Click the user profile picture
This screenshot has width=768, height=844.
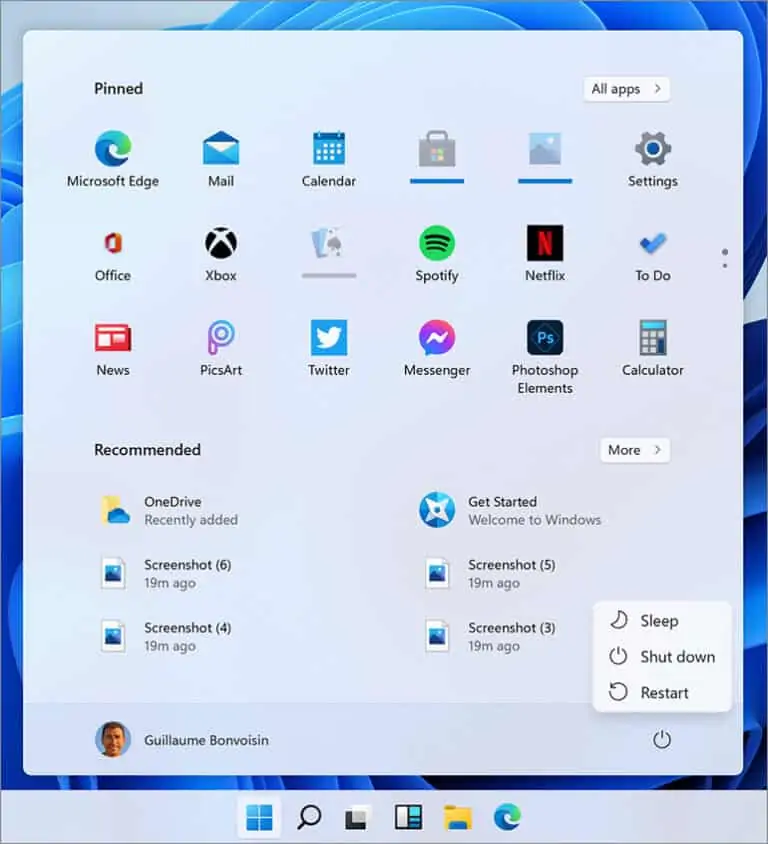coord(113,740)
